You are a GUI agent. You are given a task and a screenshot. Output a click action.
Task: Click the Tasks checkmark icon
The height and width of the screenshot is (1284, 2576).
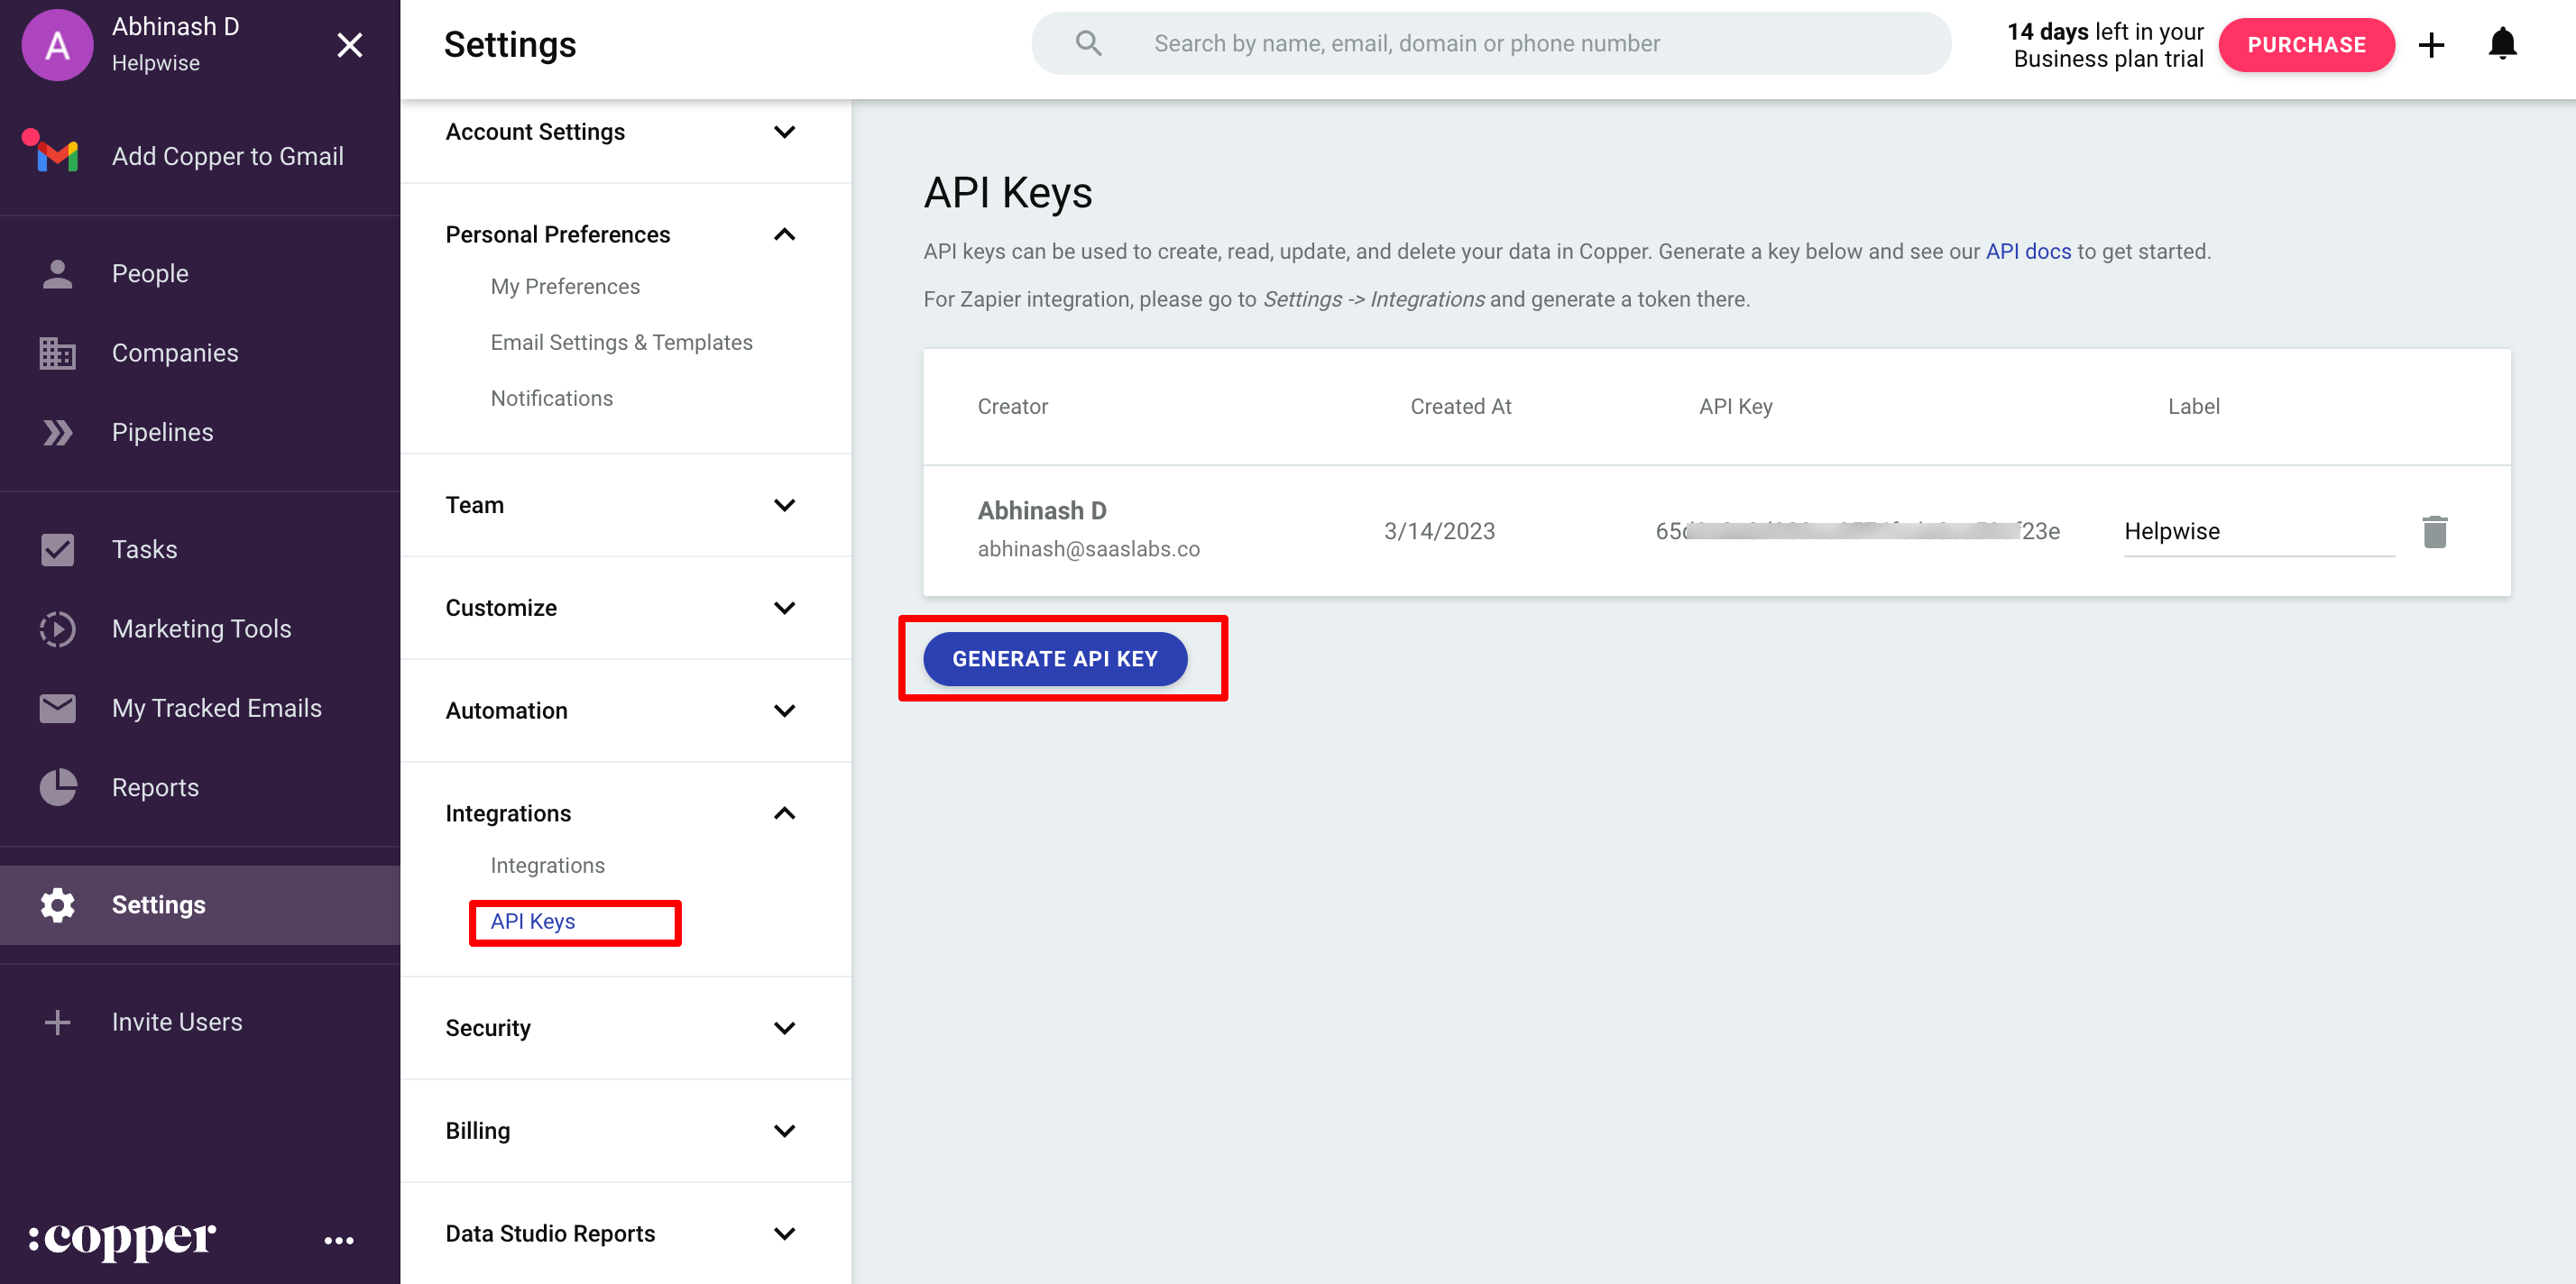point(57,550)
